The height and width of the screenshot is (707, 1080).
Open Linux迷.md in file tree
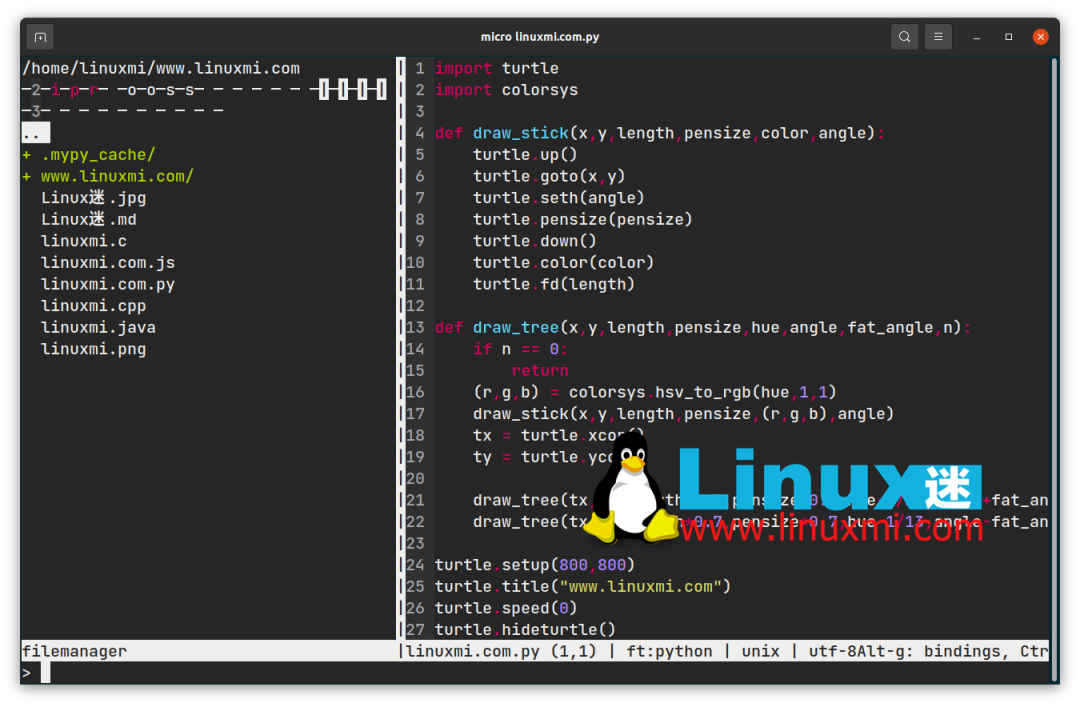(x=89, y=220)
